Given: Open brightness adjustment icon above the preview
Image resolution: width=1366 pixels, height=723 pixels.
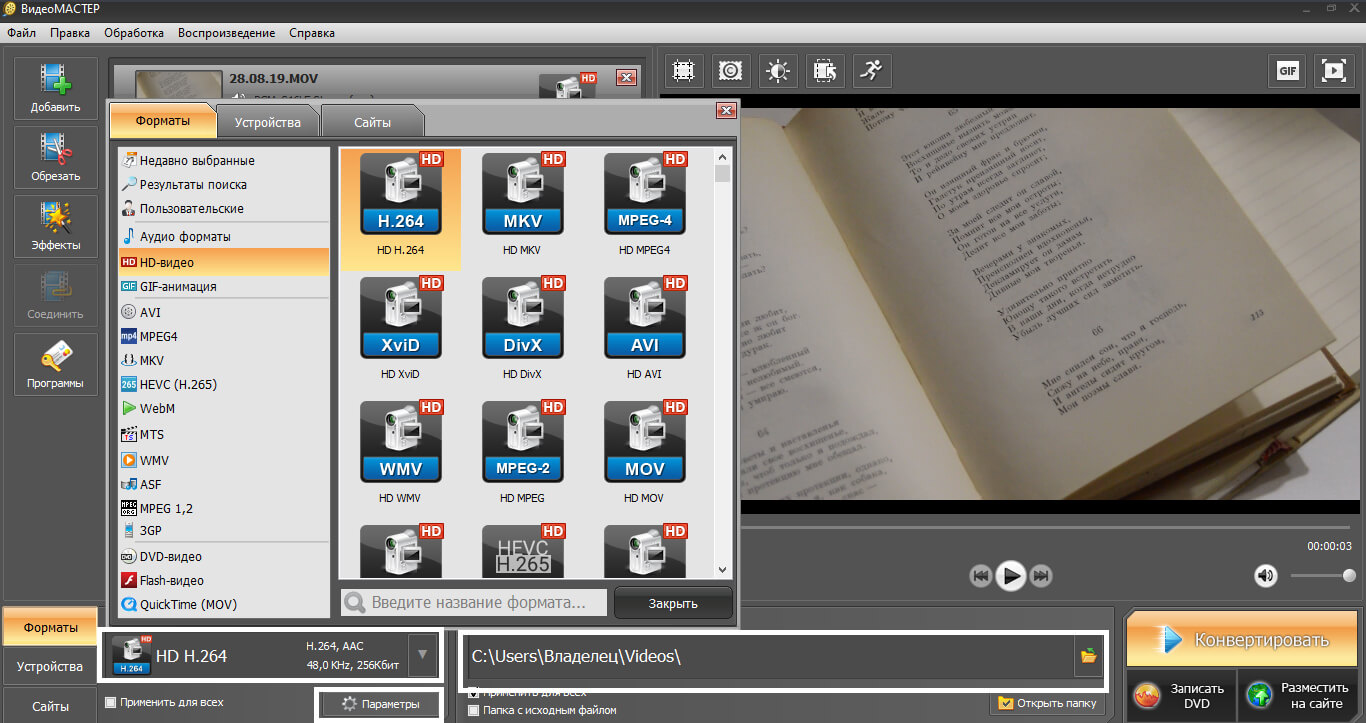Looking at the screenshot, I should tap(778, 71).
